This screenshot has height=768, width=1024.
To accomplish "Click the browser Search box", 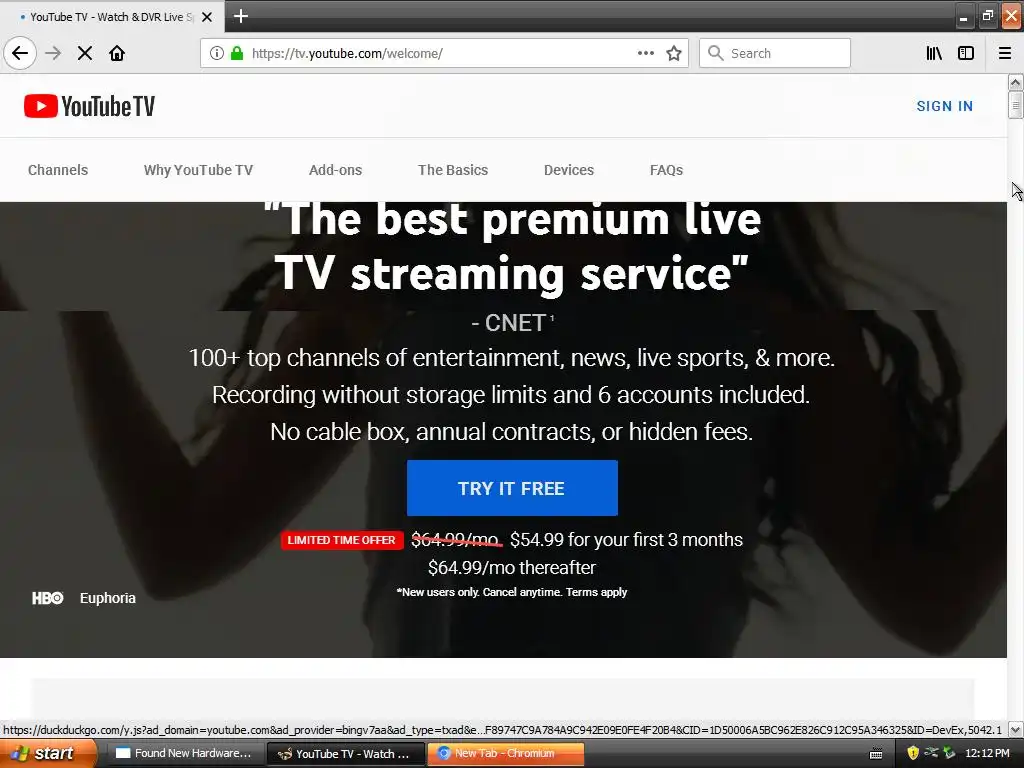I will [775, 53].
